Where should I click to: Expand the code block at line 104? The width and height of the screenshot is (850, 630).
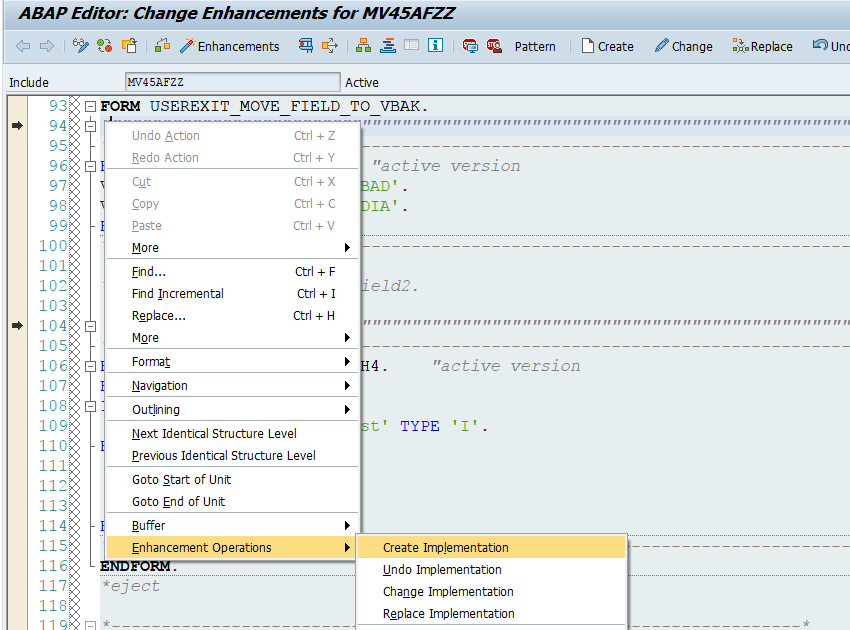click(x=90, y=326)
